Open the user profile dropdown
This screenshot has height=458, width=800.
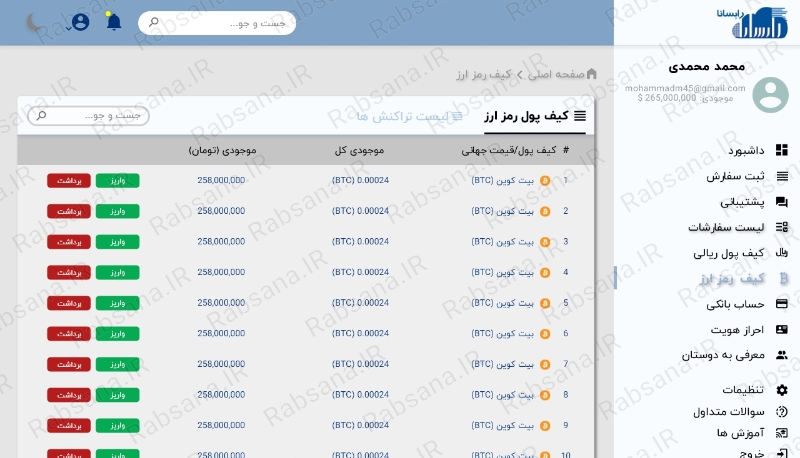[79, 22]
